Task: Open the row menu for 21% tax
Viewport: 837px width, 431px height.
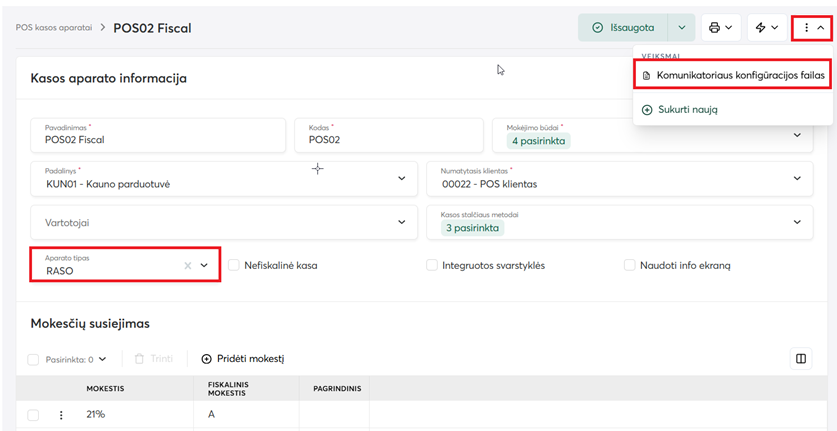Action: coord(61,415)
